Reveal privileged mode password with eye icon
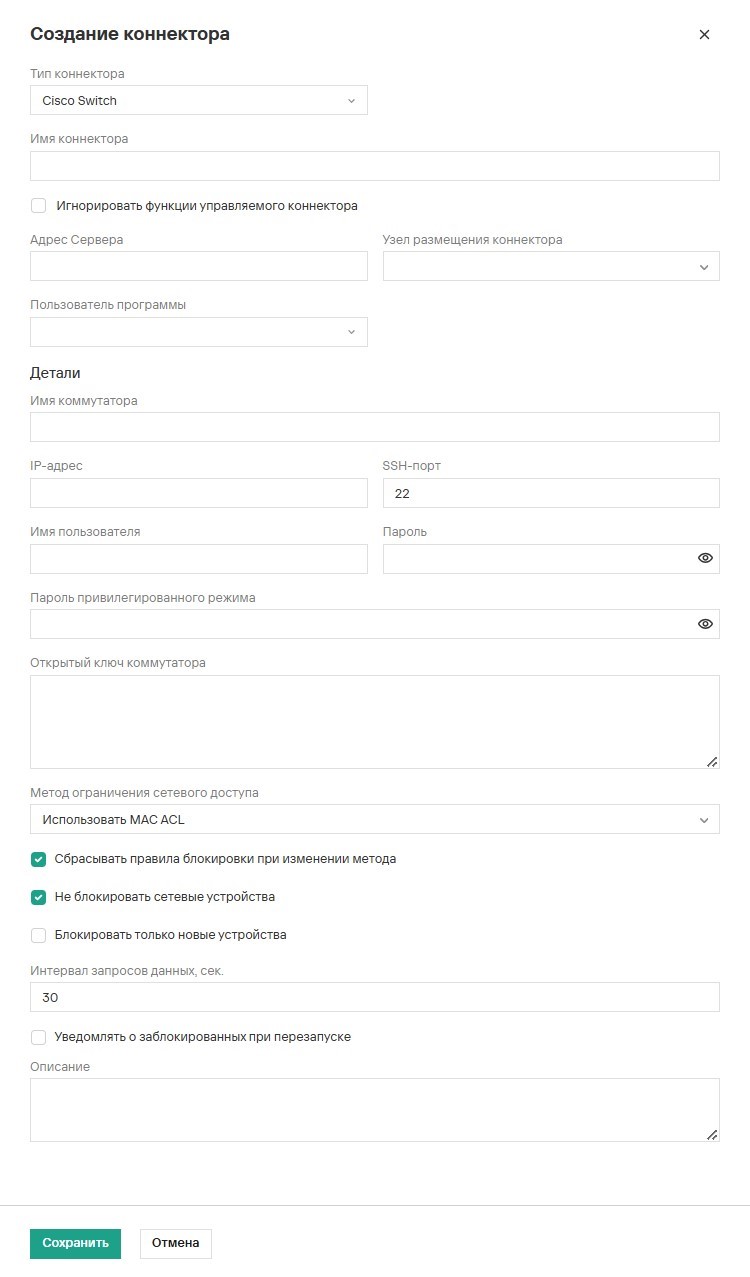Viewport: 750px width, 1277px height. [705, 624]
